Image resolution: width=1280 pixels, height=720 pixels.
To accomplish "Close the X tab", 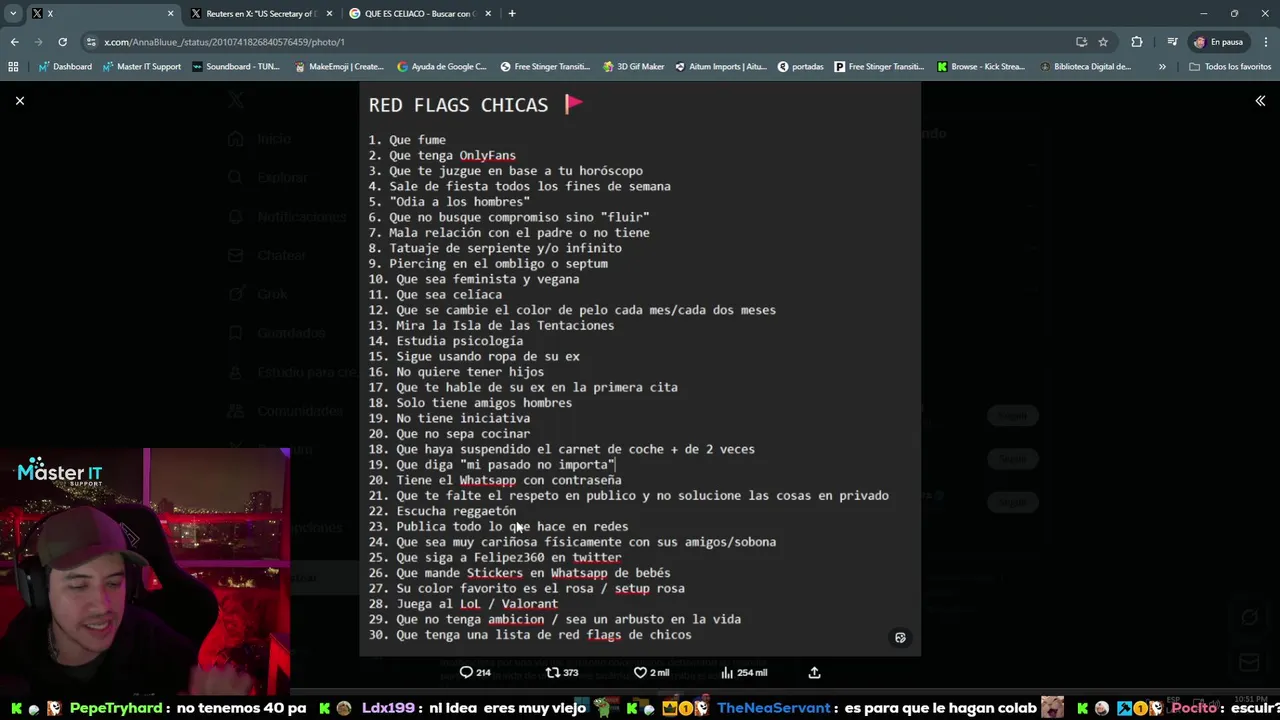I will pos(170,14).
